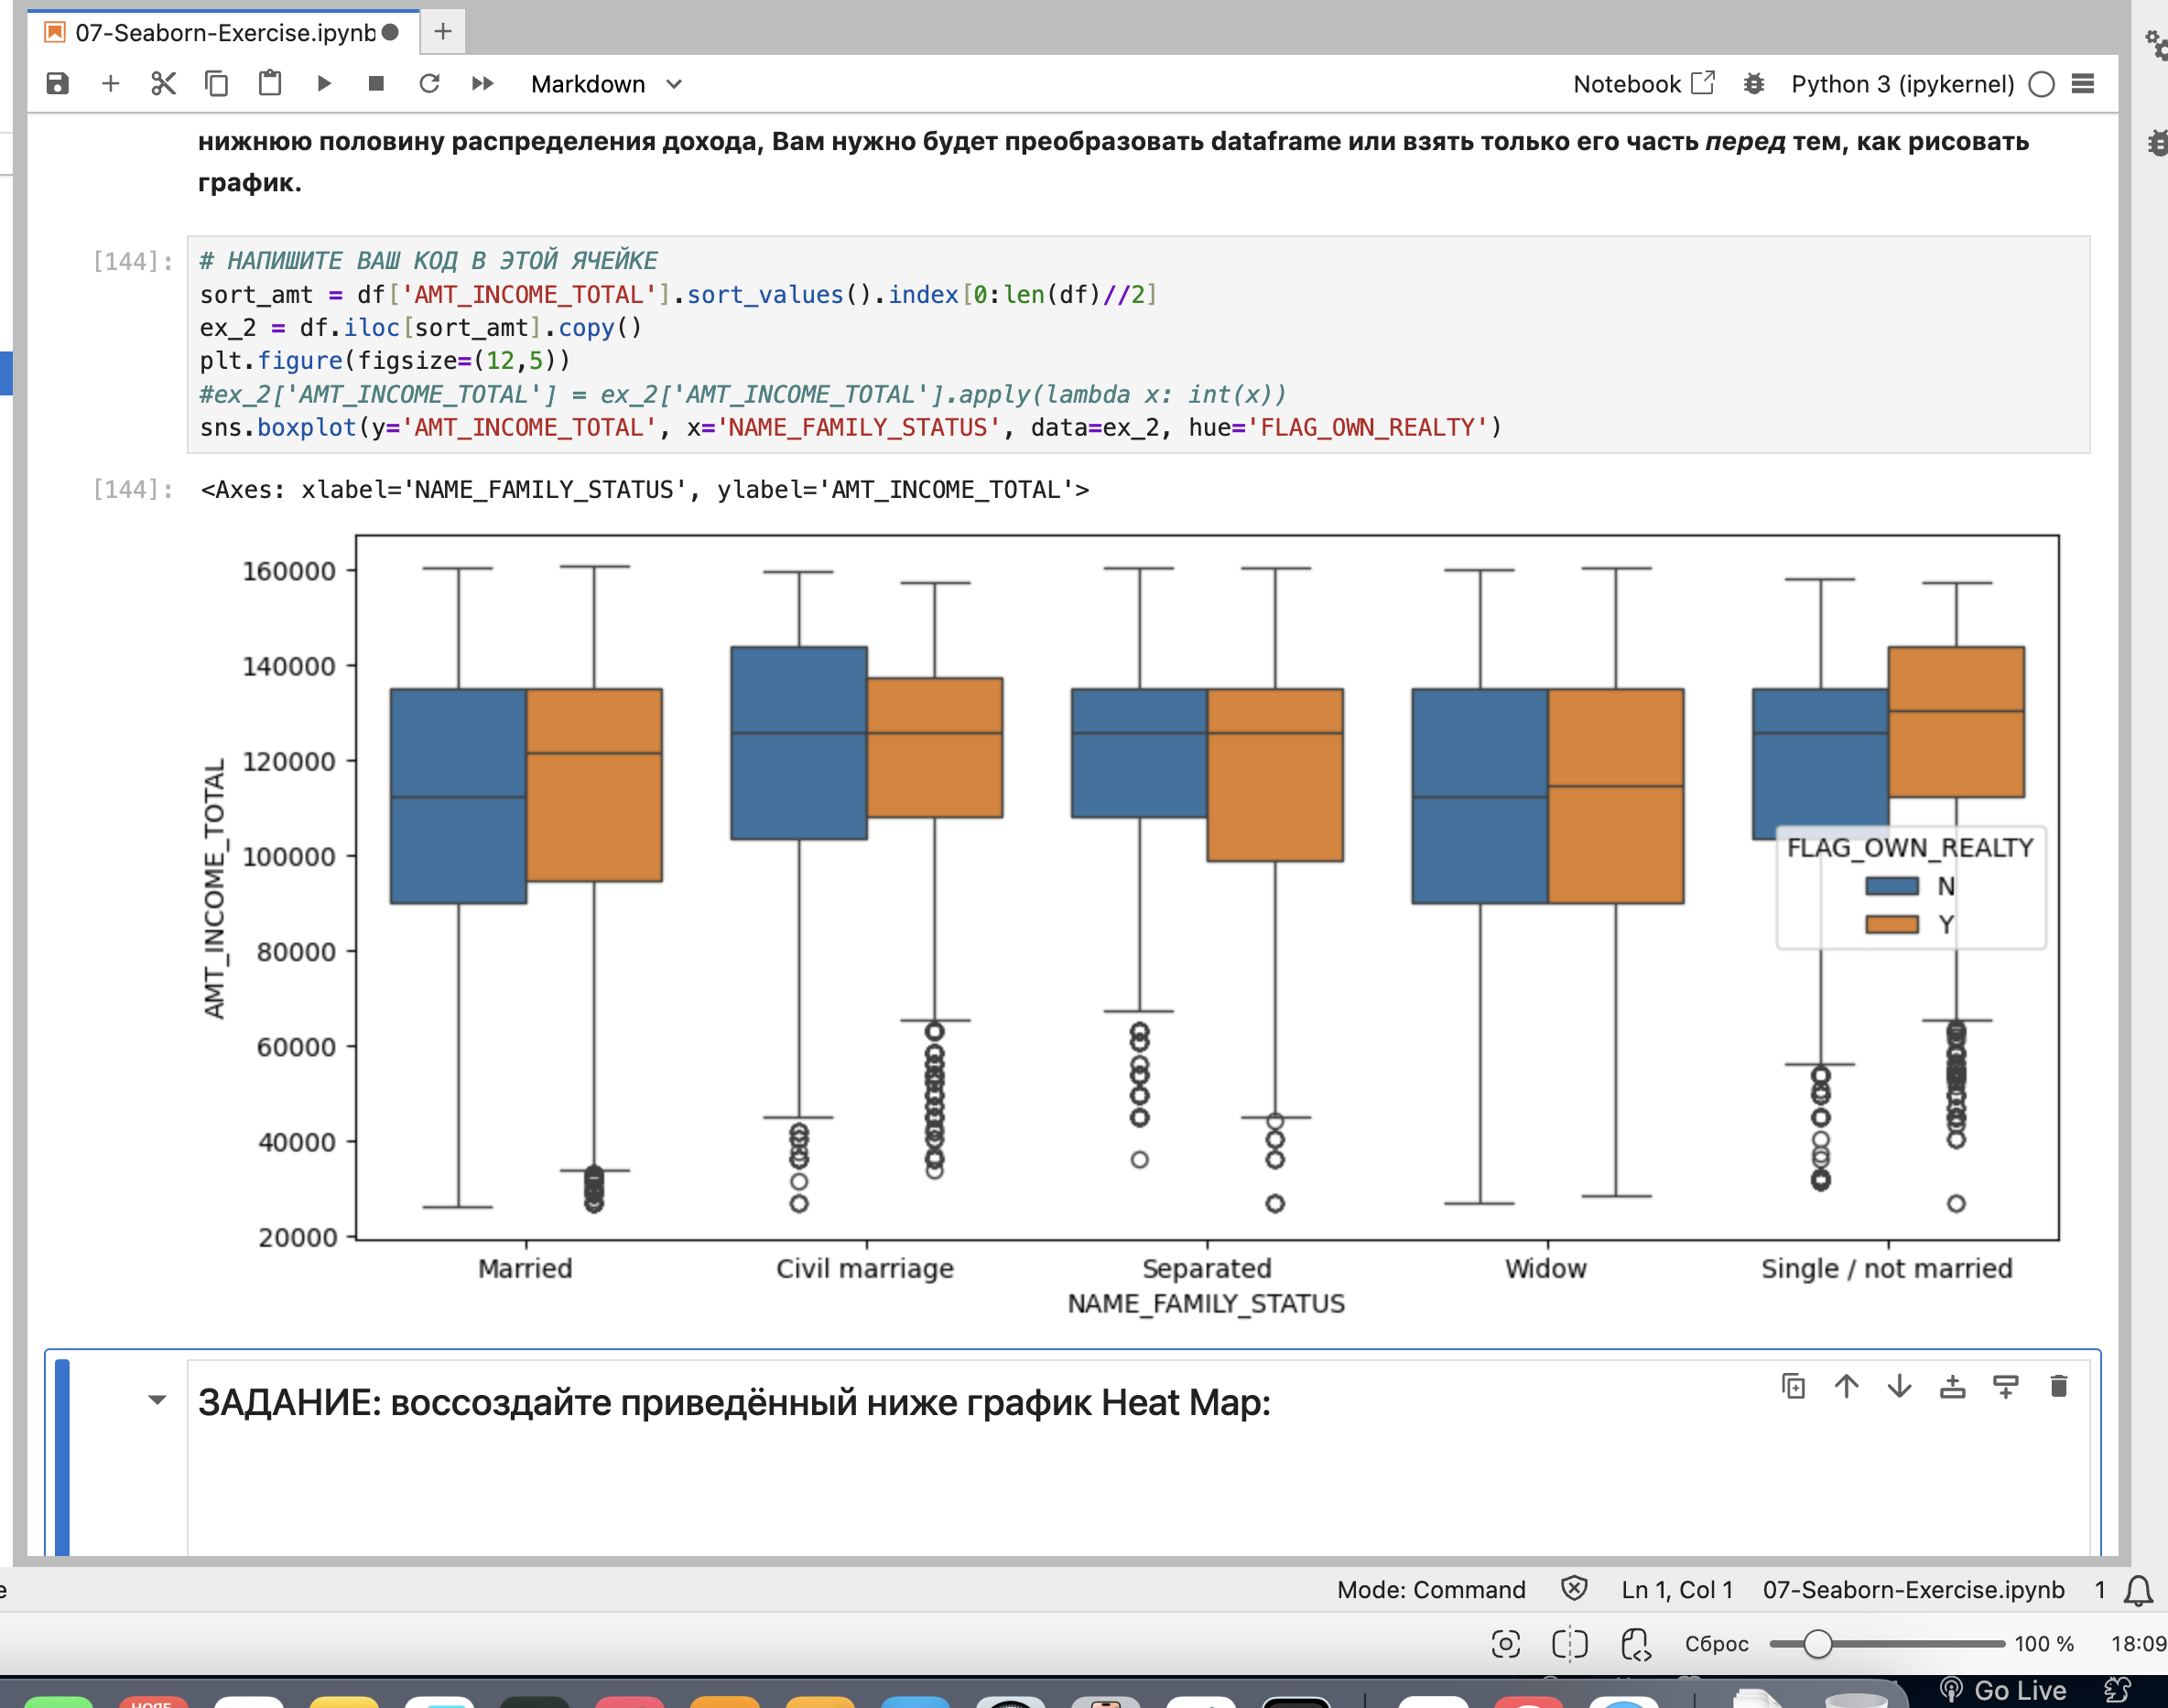Open property inspector gears in right sidebar
The image size is (2168, 1708).
tap(2156, 44)
